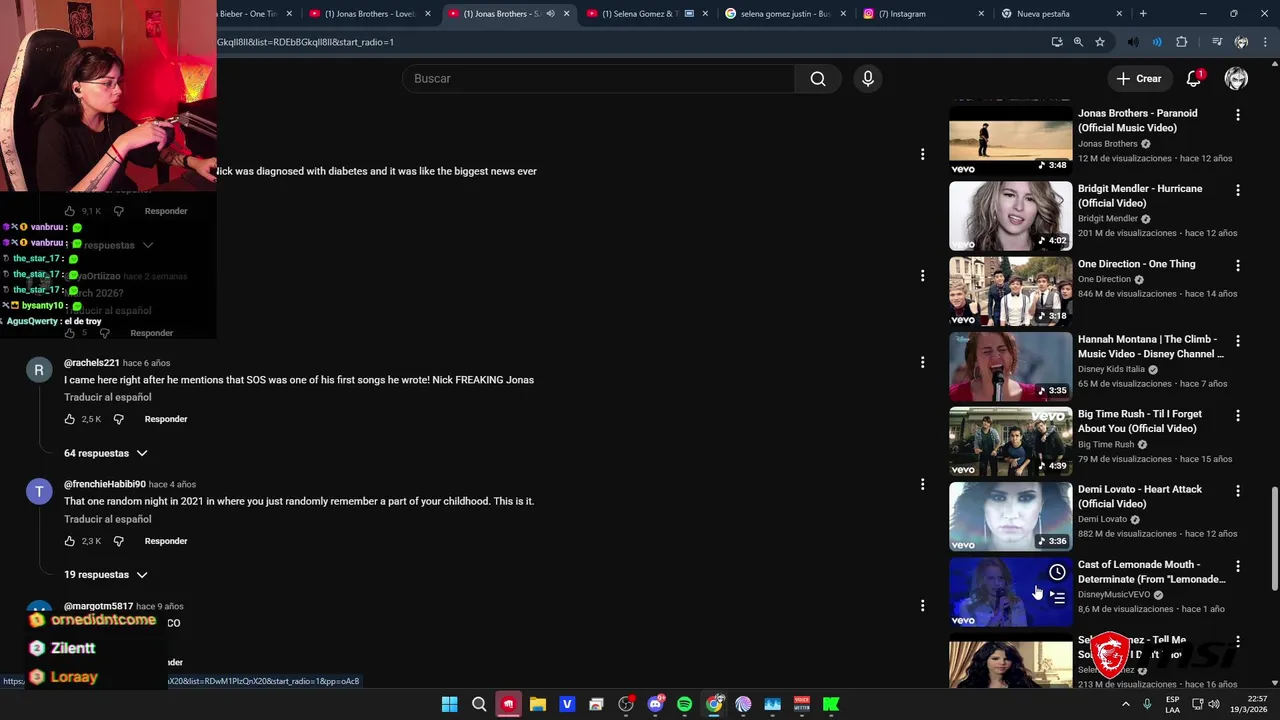Activate voice search microphone
The image size is (1280, 720).
tap(868, 79)
